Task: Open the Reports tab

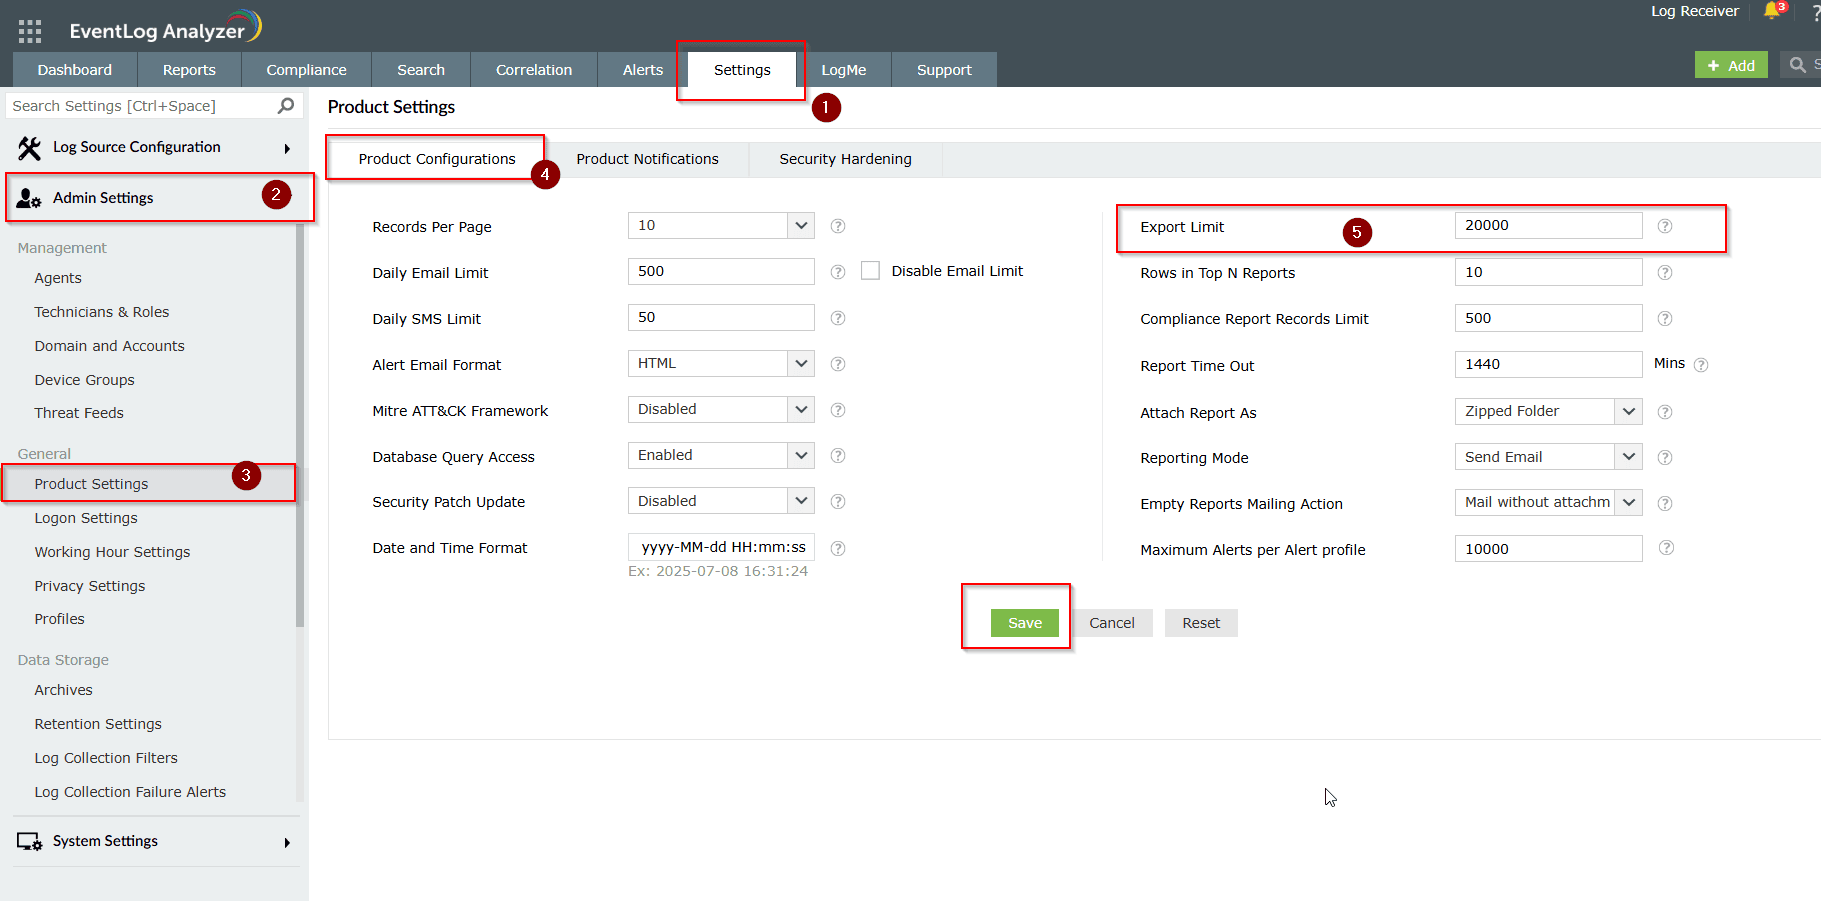Action: 189,70
